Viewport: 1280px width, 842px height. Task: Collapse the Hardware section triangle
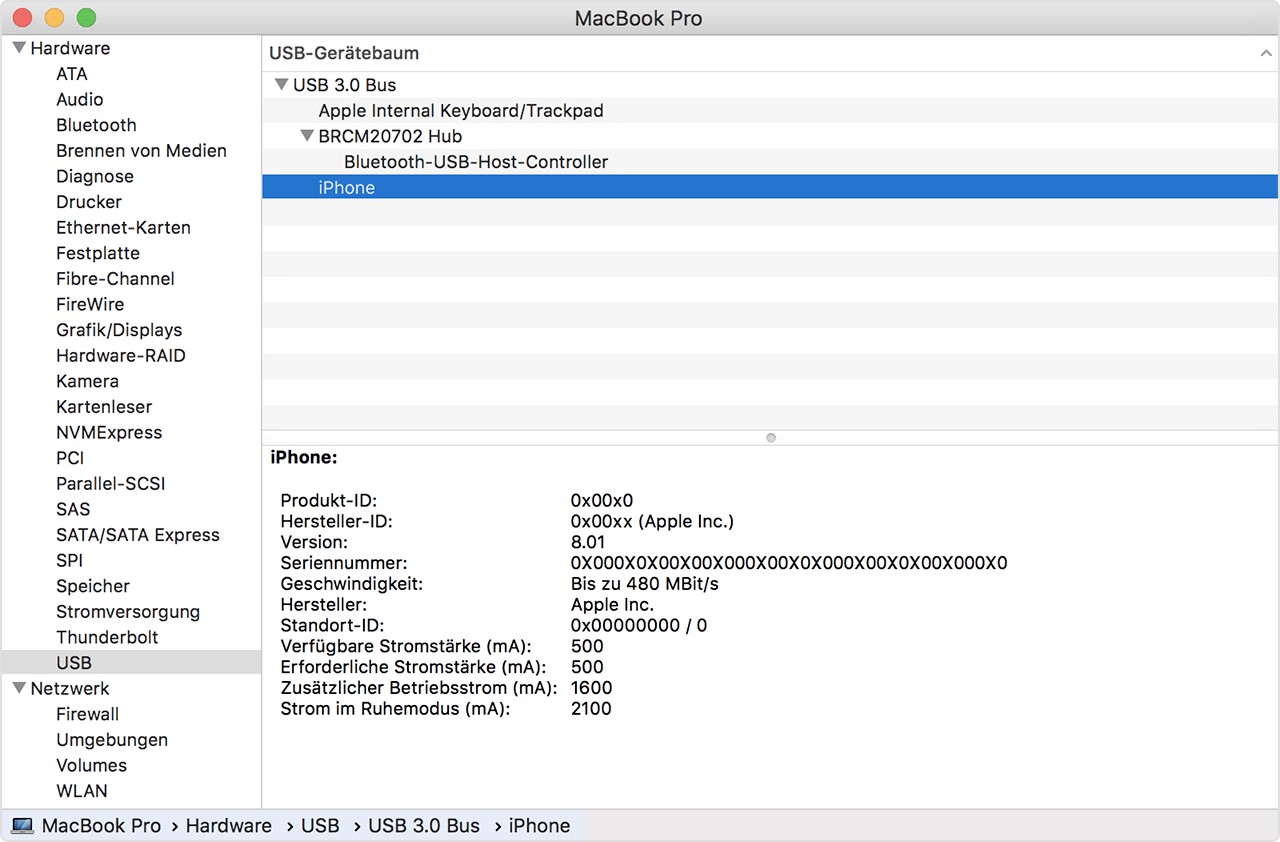[x=19, y=48]
